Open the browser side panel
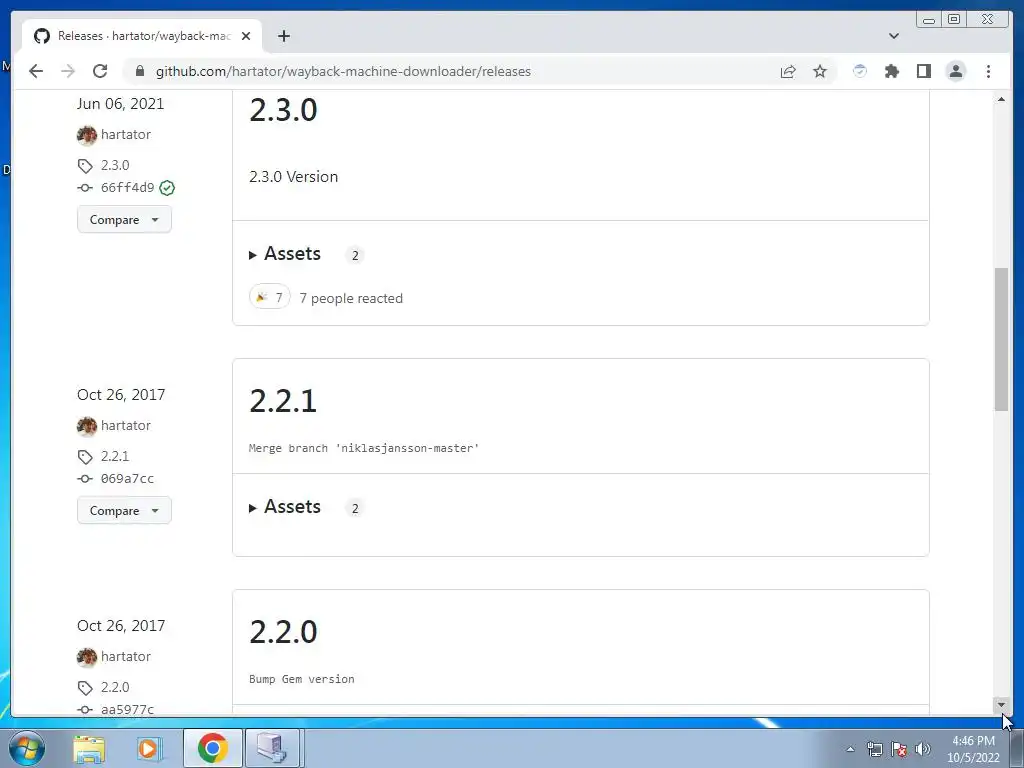 pyautogui.click(x=923, y=71)
